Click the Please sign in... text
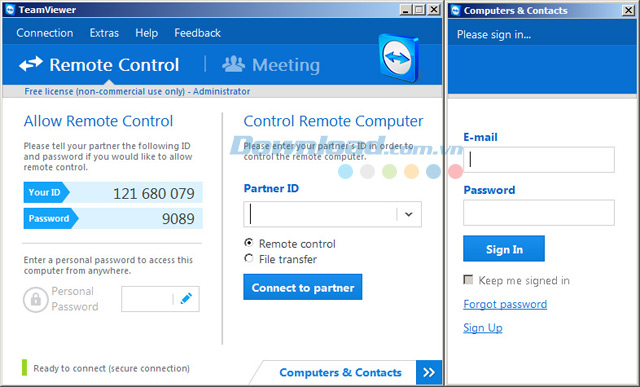640x387 pixels. click(494, 35)
